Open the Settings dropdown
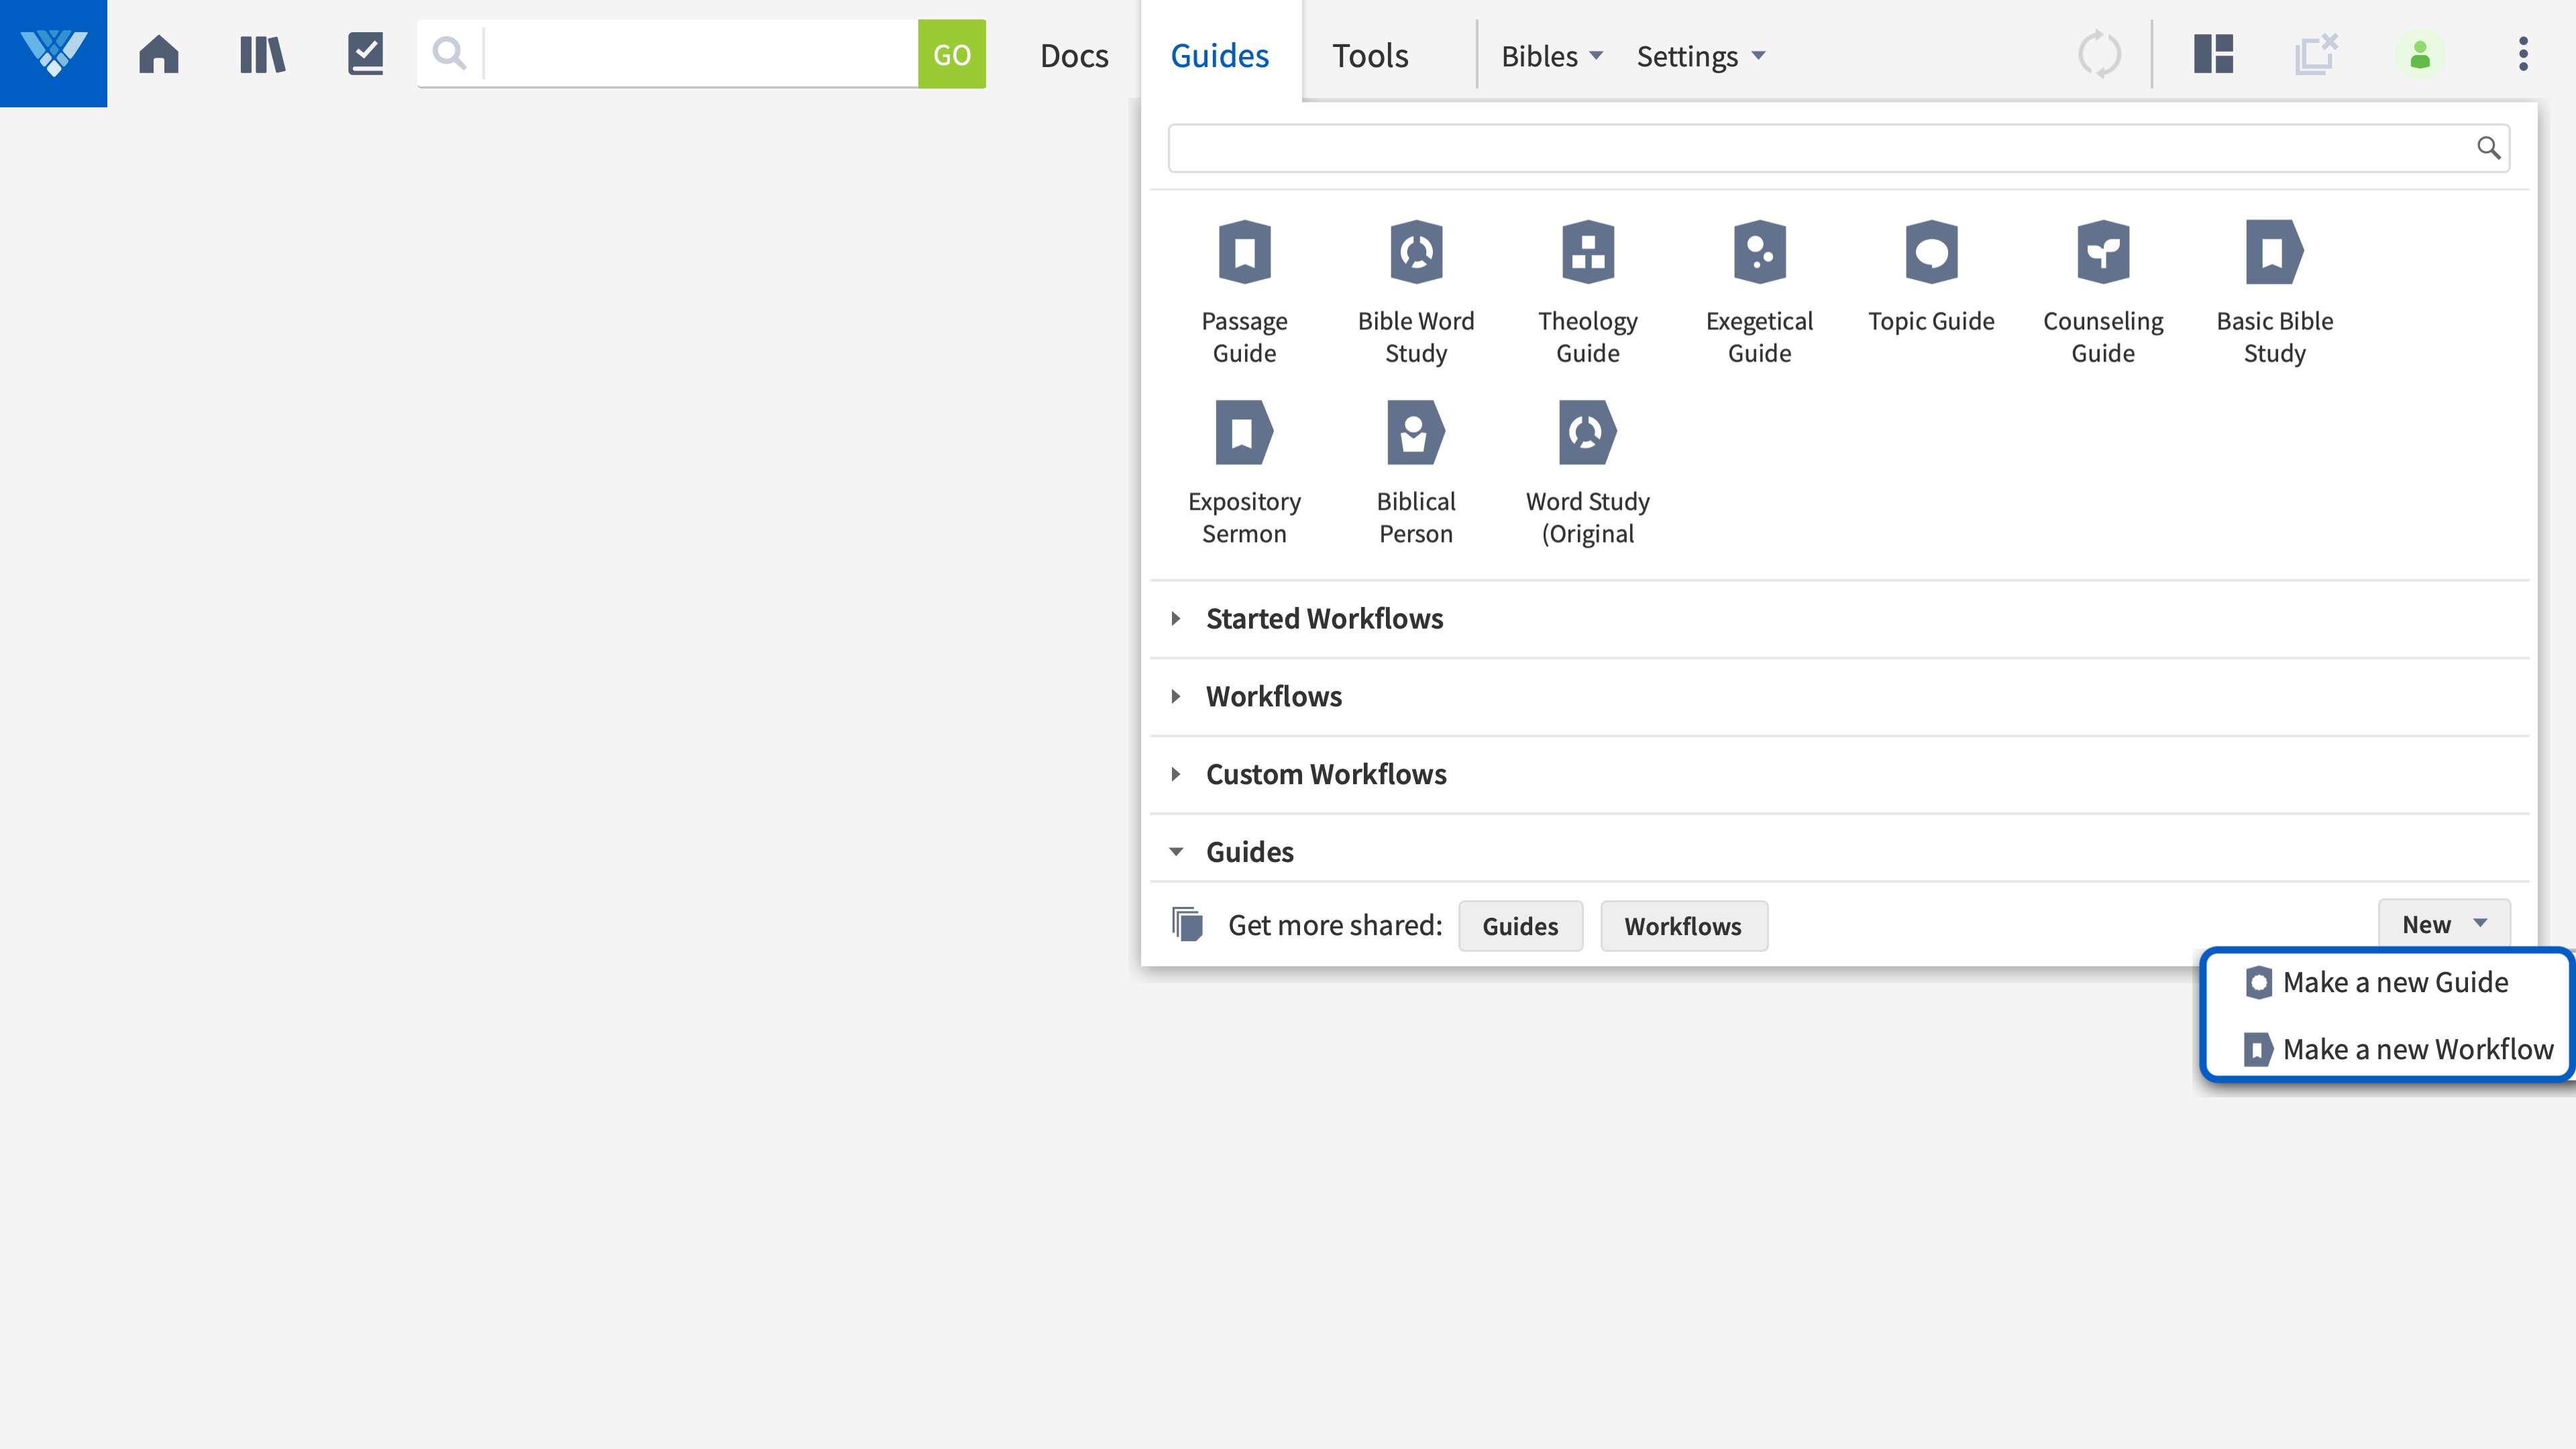 [x=1701, y=56]
